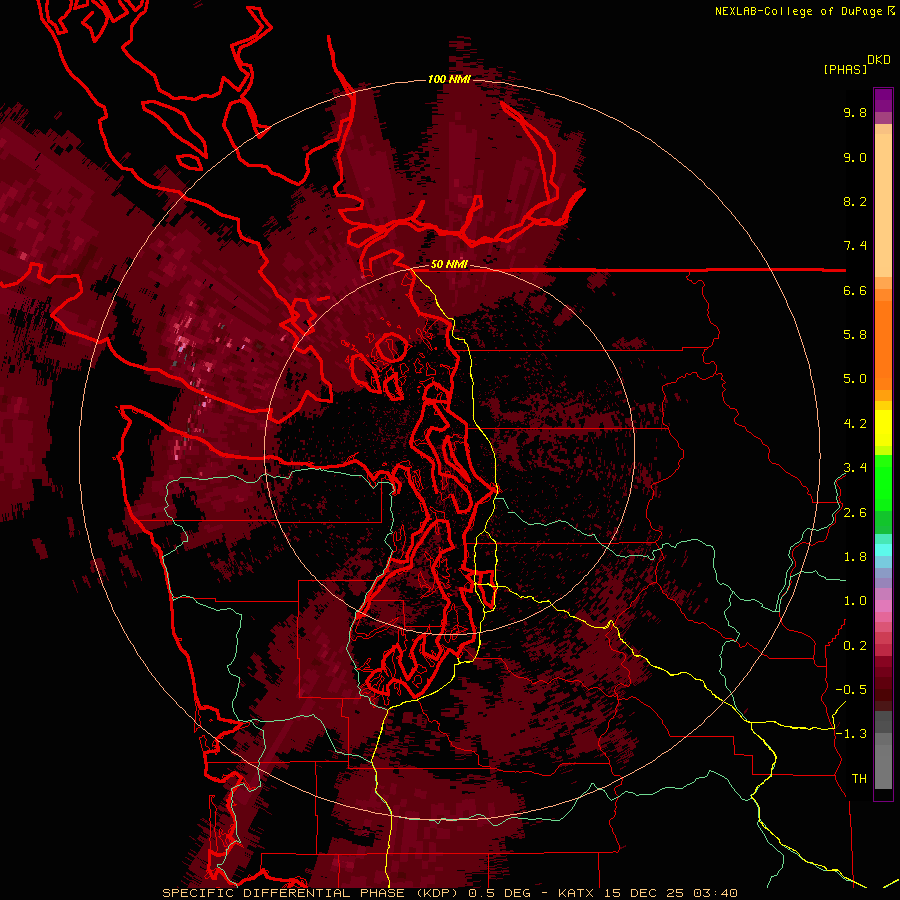This screenshot has height=900, width=900.
Task: Select the bright green color bar segment
Action: [x=883, y=482]
